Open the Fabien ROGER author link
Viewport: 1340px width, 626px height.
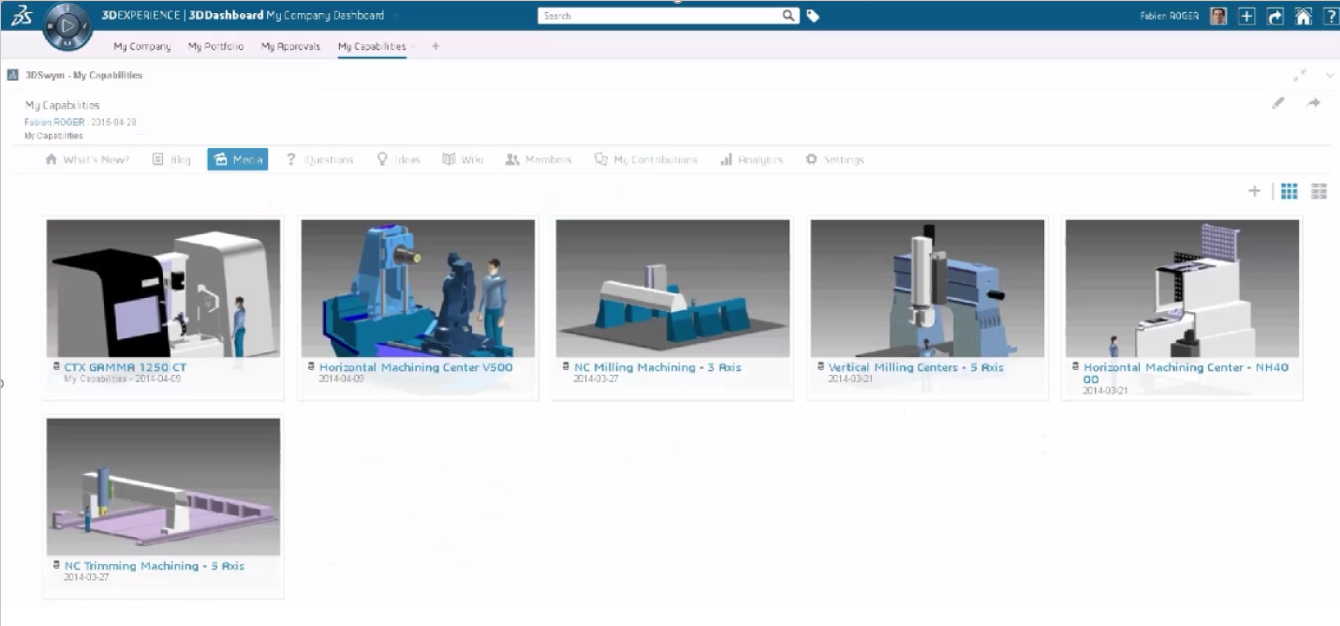click(56, 122)
